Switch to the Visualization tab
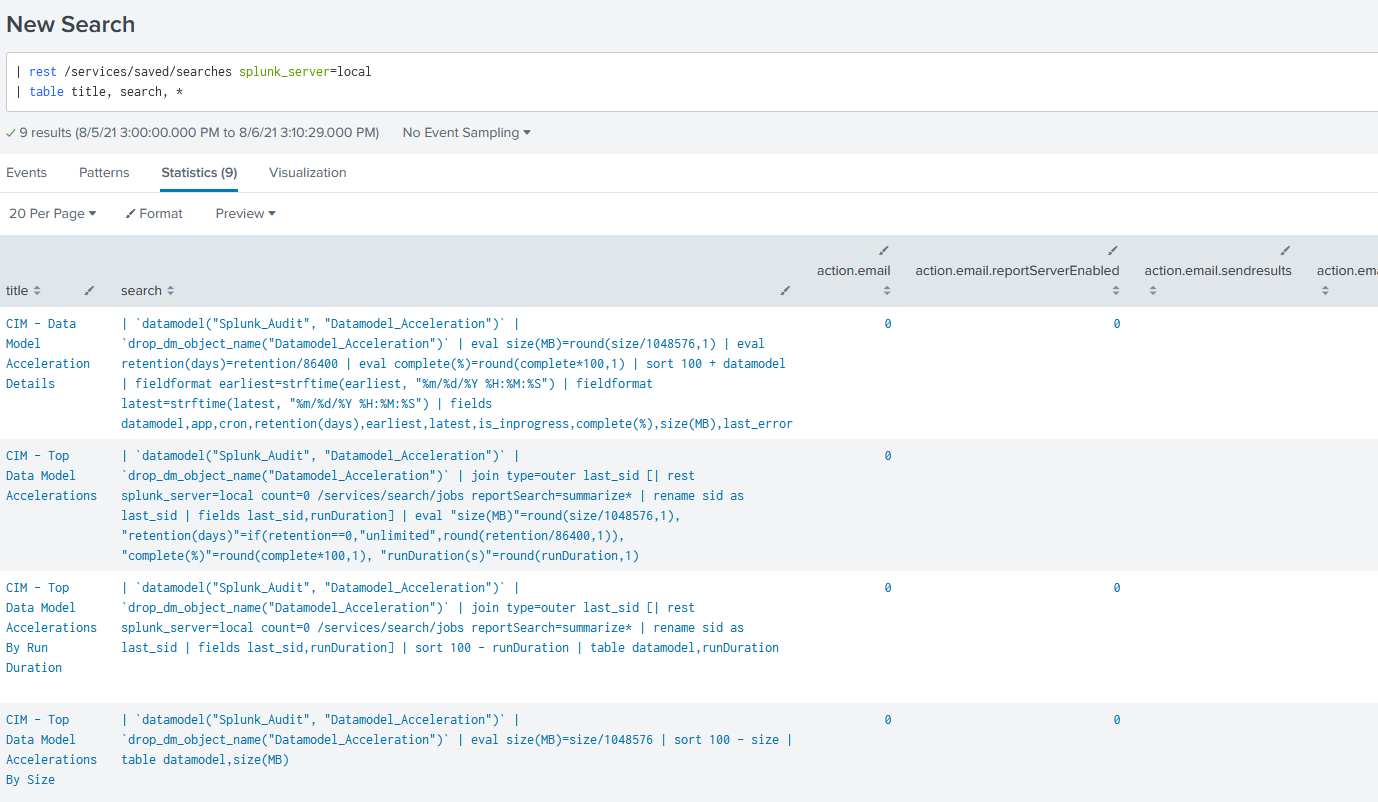1378x802 pixels. click(x=307, y=172)
